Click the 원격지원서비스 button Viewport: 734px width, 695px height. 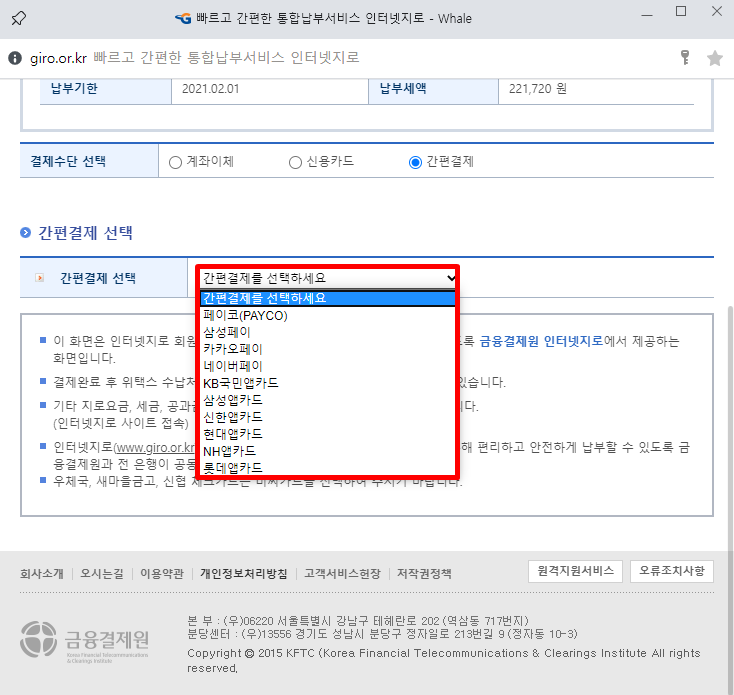pos(575,571)
